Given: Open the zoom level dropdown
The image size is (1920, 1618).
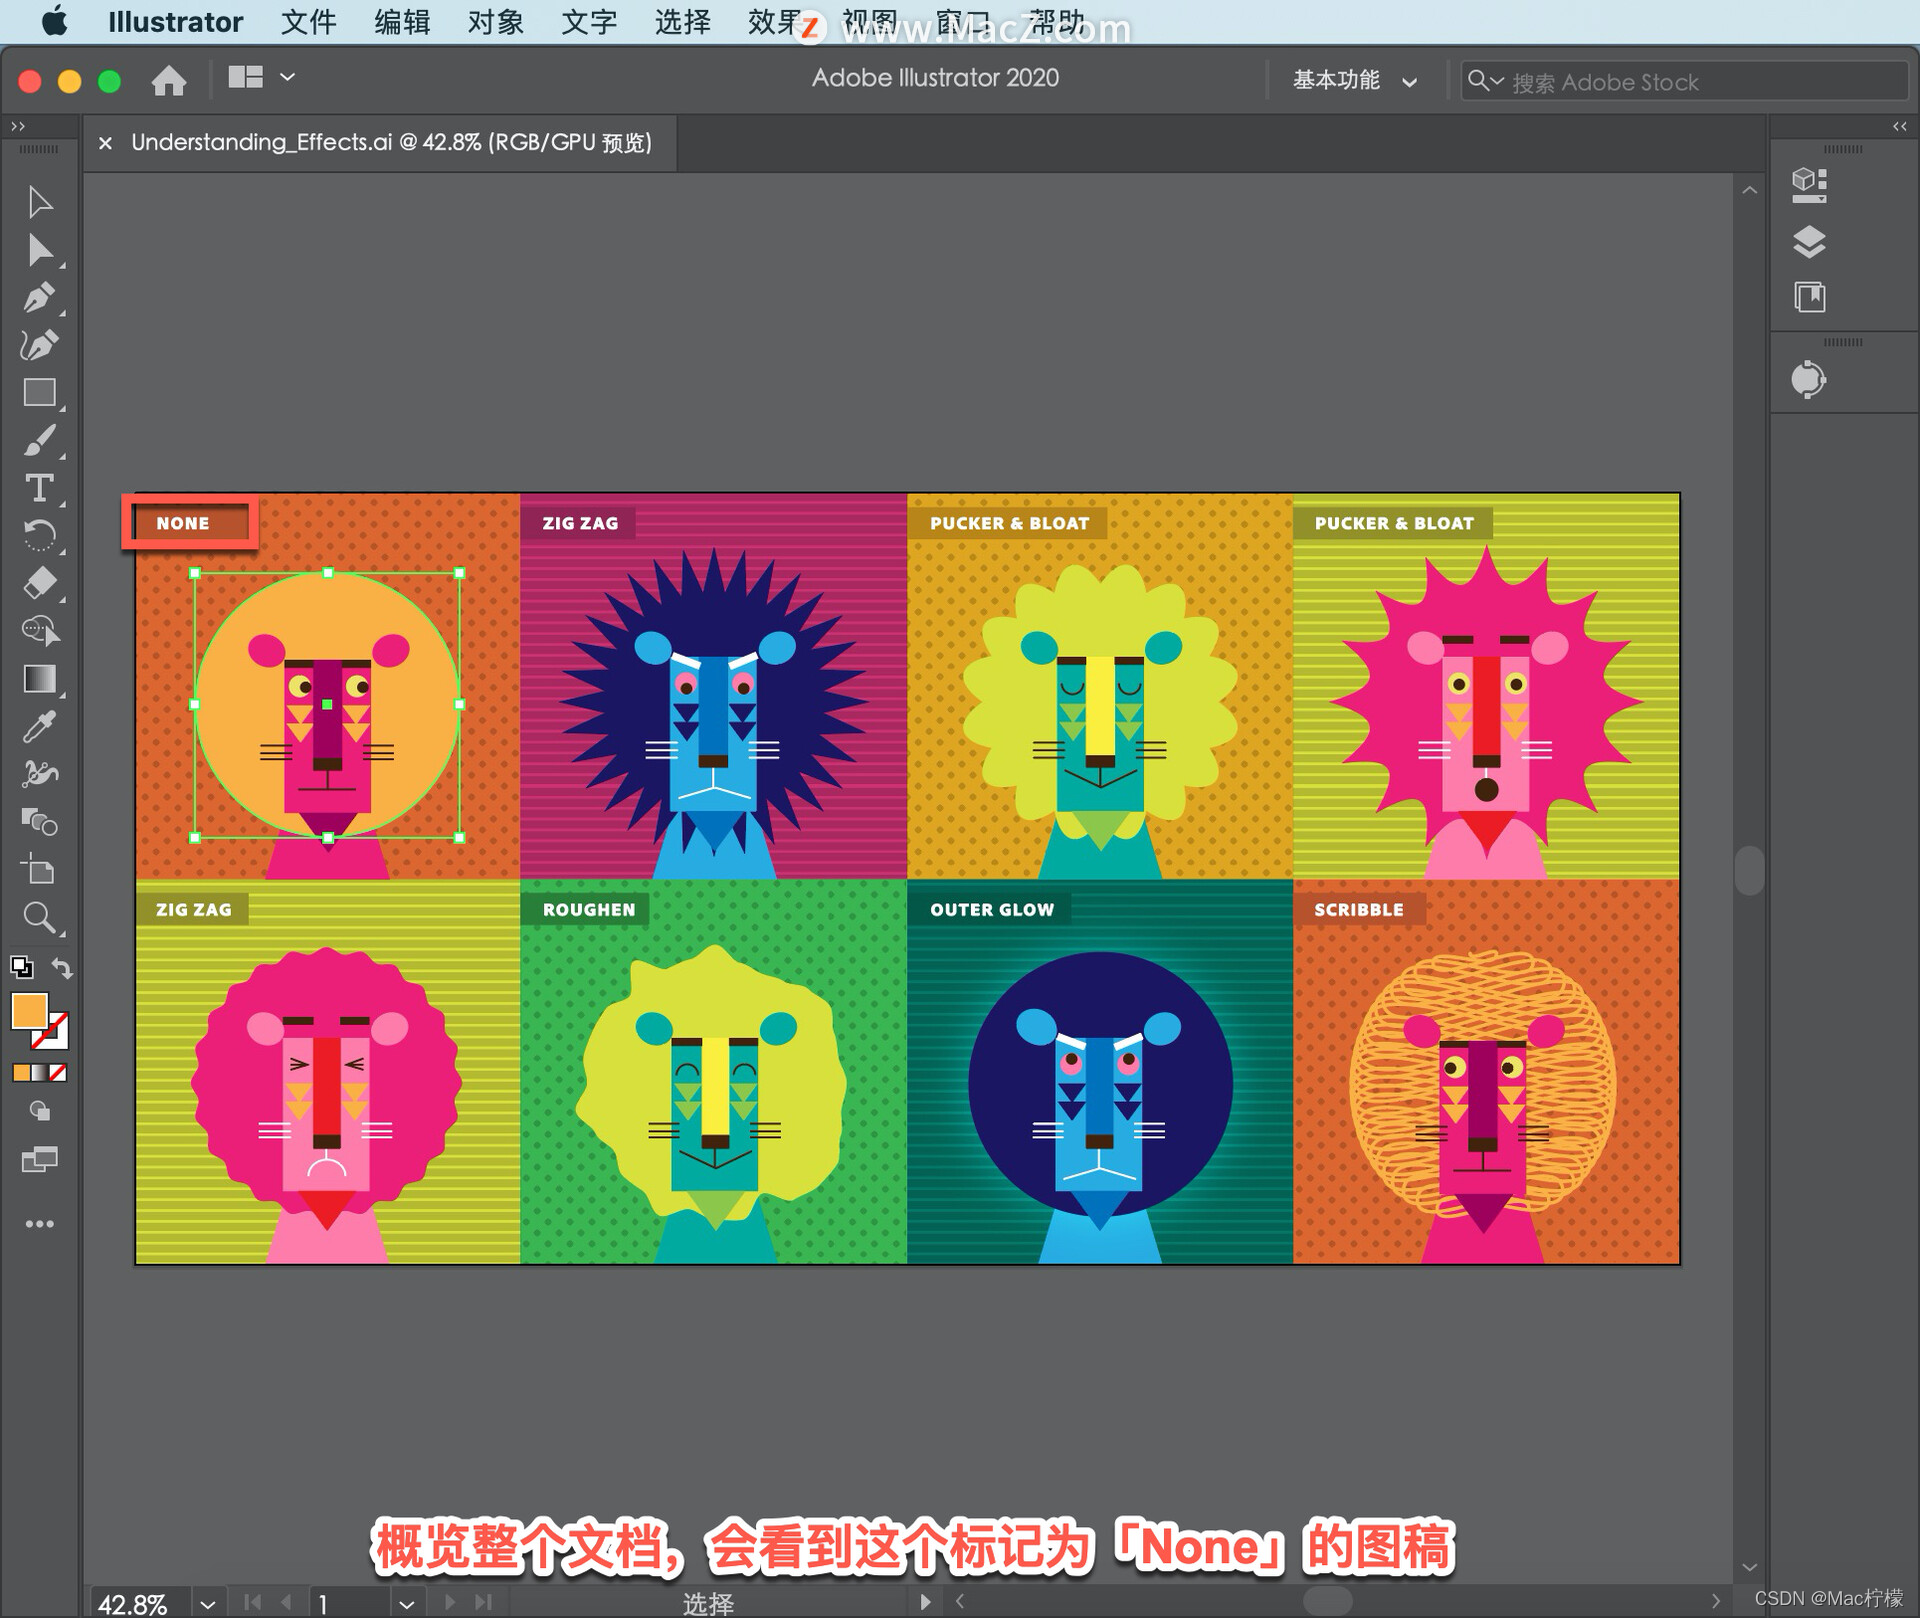Looking at the screenshot, I should tap(207, 1604).
